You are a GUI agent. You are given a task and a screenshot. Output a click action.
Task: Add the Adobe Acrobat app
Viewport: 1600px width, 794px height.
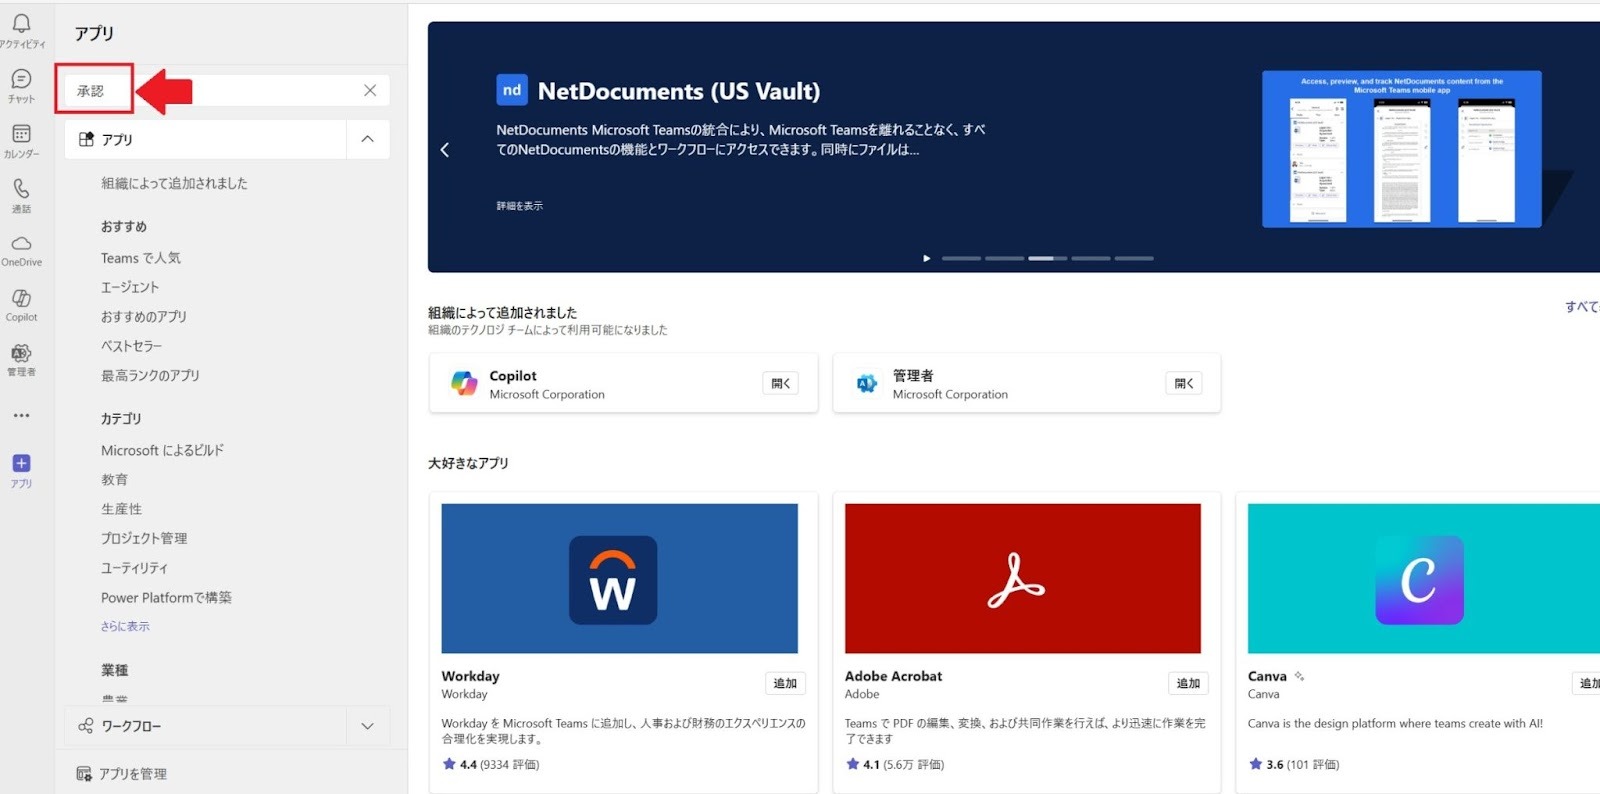[x=1188, y=683]
